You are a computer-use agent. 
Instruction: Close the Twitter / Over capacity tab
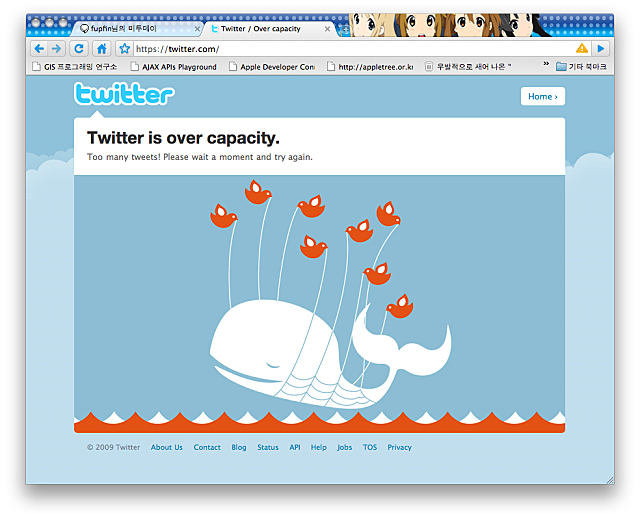[327, 29]
